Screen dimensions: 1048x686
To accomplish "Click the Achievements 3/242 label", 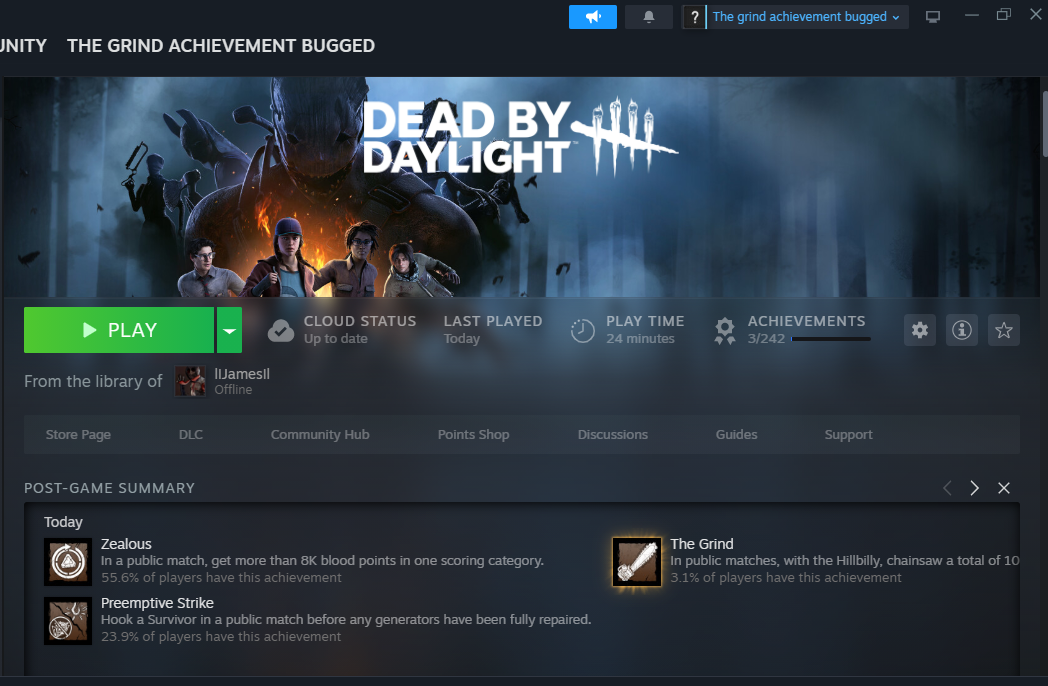I will (806, 330).
